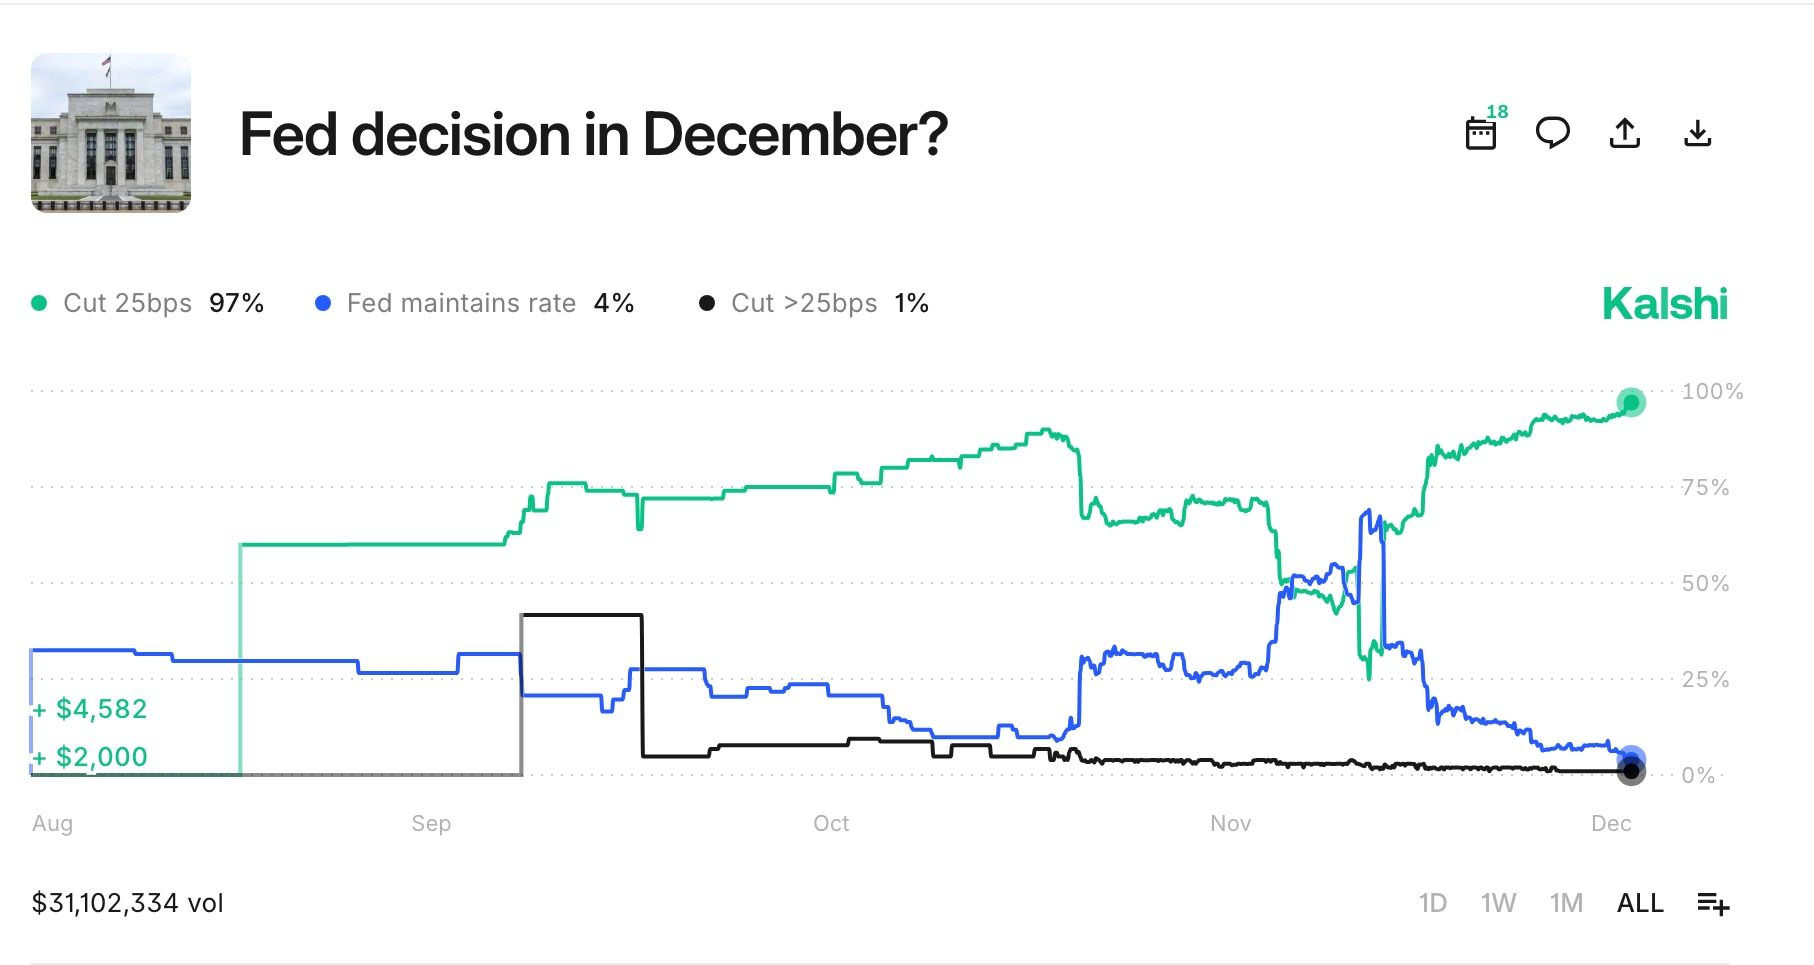Select the 1M timeframe
Viewport: 1814px width, 965px height.
click(x=1566, y=902)
